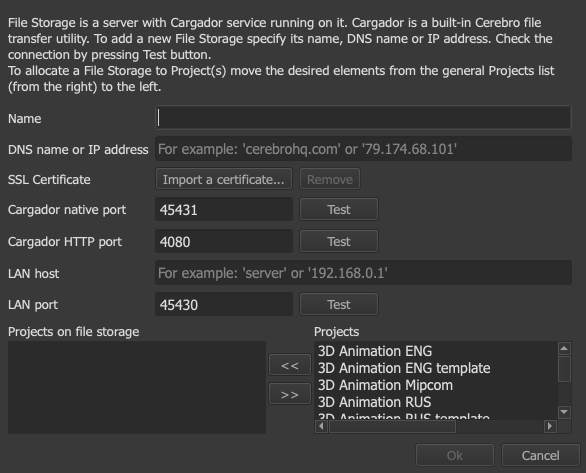Test the Cargador native port
Image resolution: width=586 pixels, height=473 pixels.
pyautogui.click(x=339, y=209)
